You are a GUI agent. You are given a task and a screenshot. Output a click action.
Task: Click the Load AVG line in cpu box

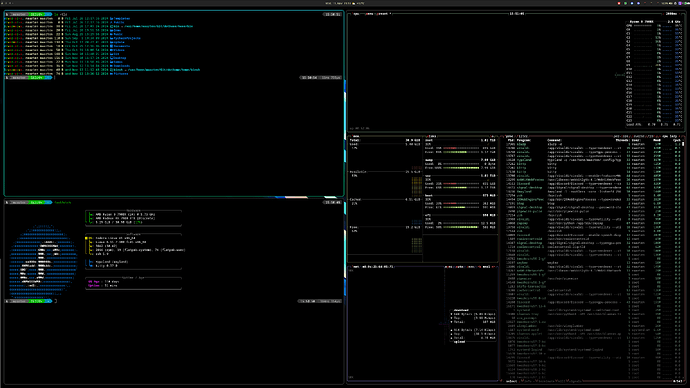click(x=653, y=124)
